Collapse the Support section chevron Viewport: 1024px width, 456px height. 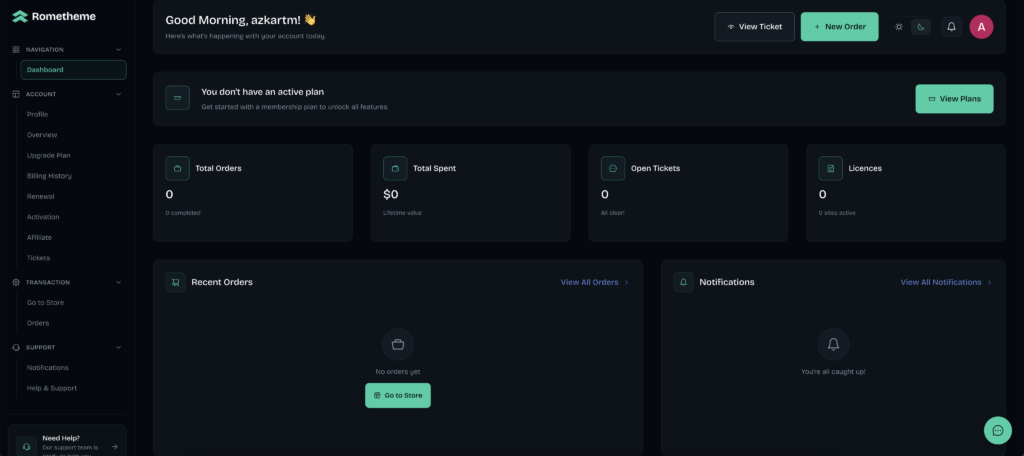click(118, 348)
